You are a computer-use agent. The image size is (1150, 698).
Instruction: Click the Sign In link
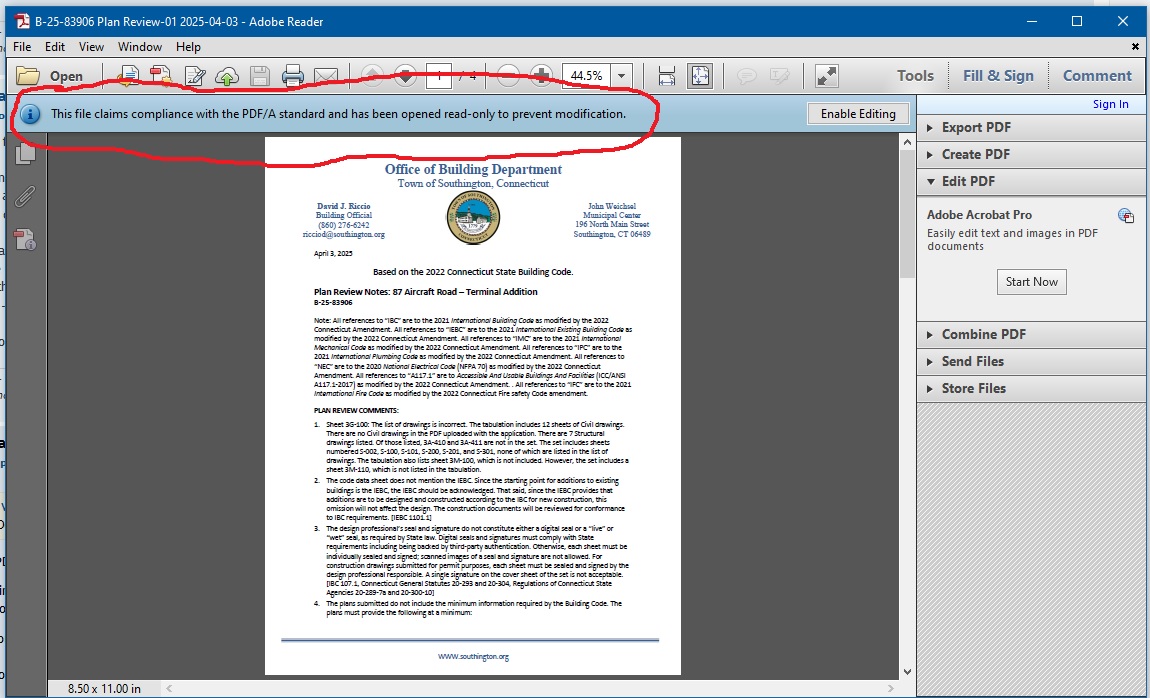coord(1110,104)
